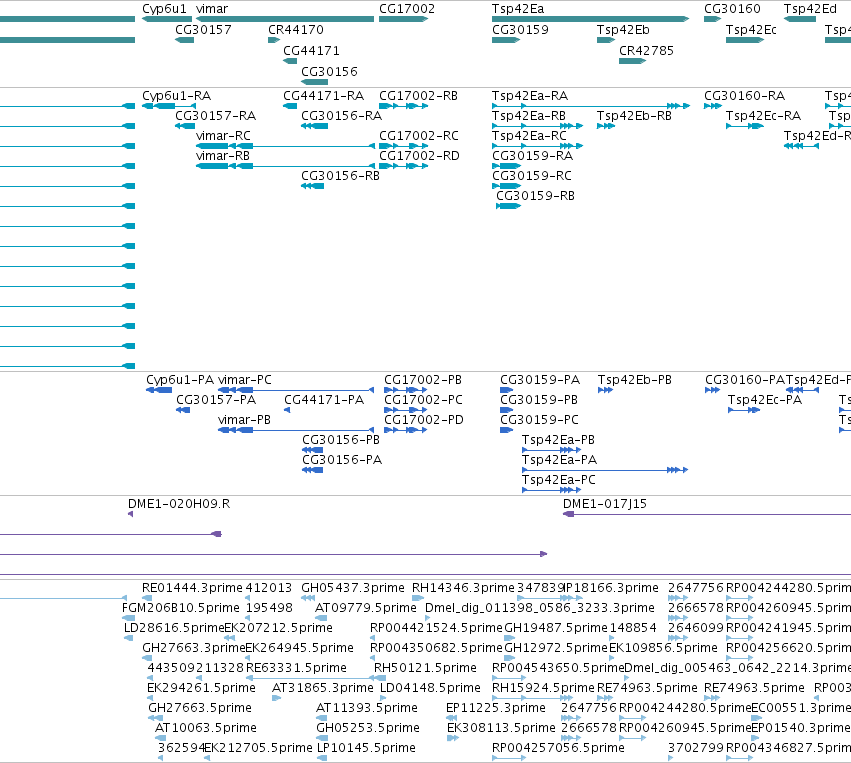
Task: Click the CG30156-RA transcript label
Action: [x=341, y=116]
